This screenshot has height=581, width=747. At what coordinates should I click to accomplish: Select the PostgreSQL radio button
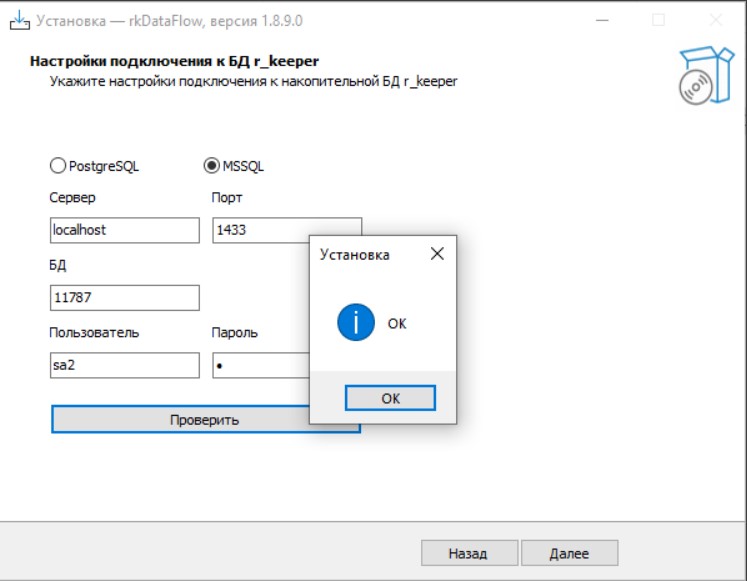[58, 166]
